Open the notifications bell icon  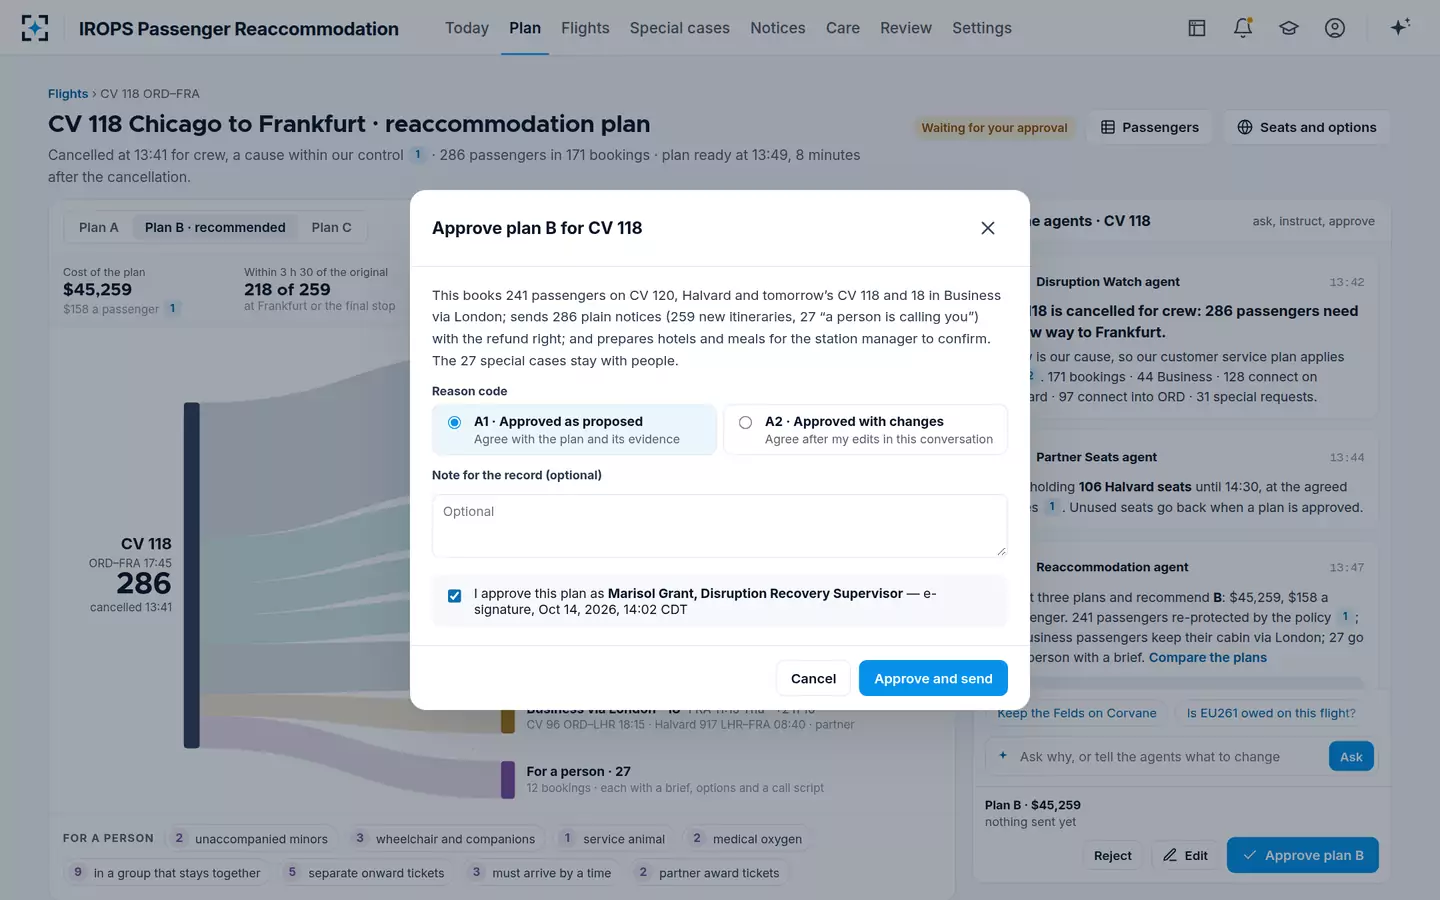[1243, 28]
